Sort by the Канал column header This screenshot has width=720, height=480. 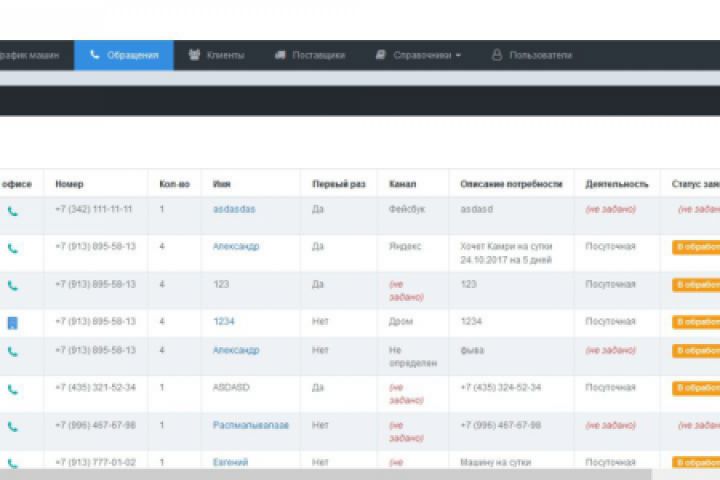pyautogui.click(x=403, y=184)
